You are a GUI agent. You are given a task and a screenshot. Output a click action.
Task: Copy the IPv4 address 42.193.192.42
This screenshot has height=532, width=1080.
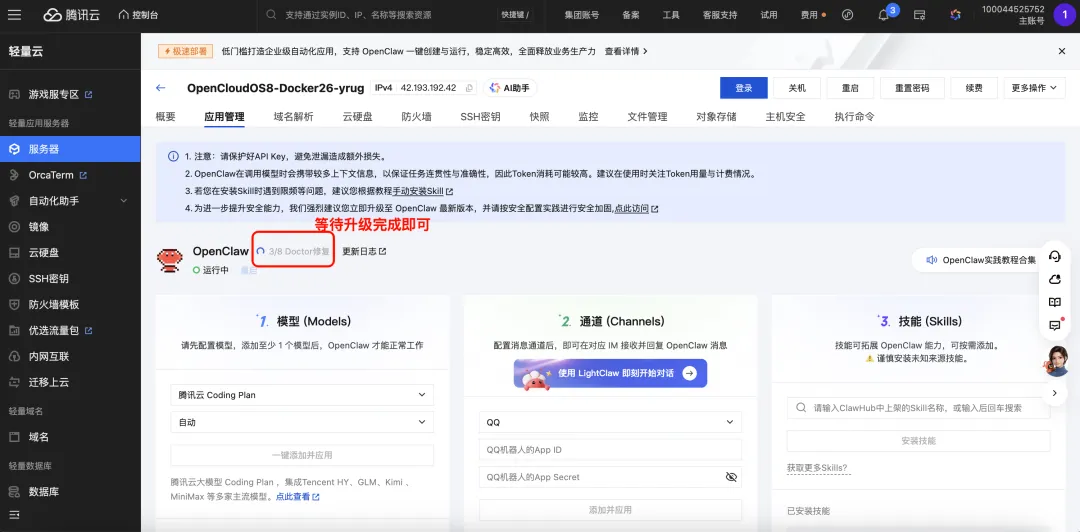coord(469,88)
